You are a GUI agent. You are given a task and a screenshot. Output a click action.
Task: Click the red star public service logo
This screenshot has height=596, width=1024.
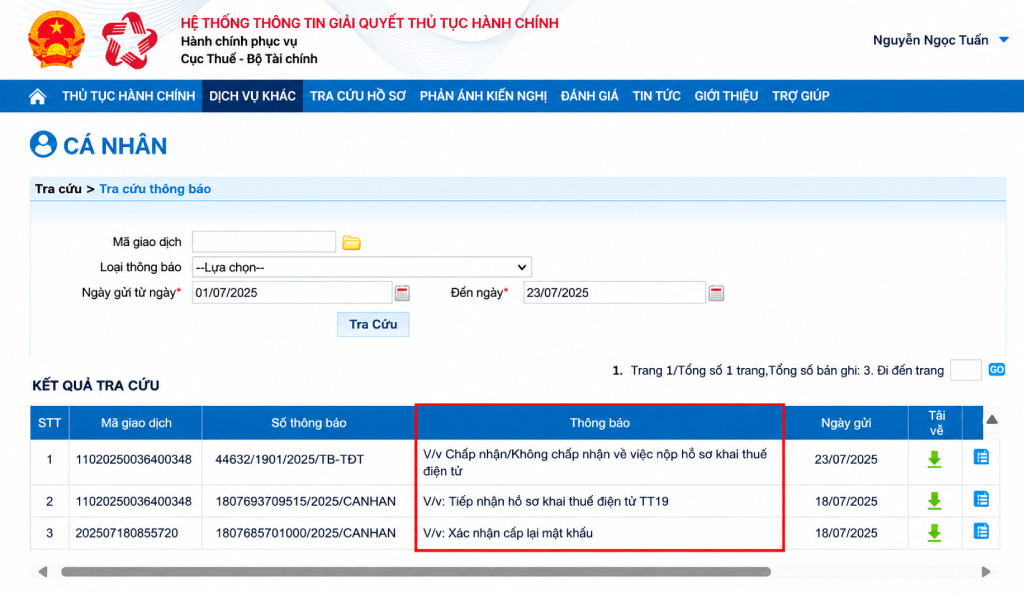coord(130,40)
